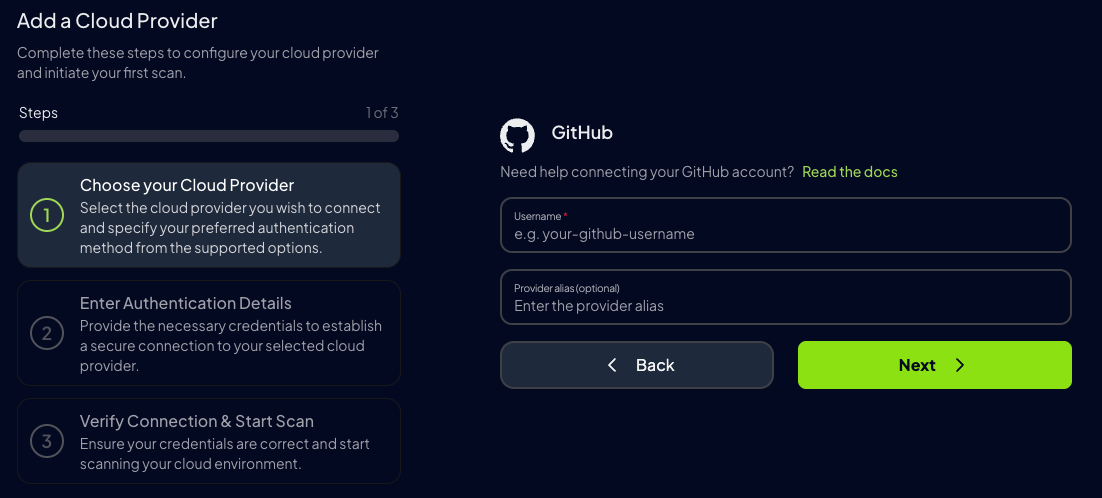Click the step 3 circle icon
This screenshot has width=1102, height=498.
coord(46,441)
